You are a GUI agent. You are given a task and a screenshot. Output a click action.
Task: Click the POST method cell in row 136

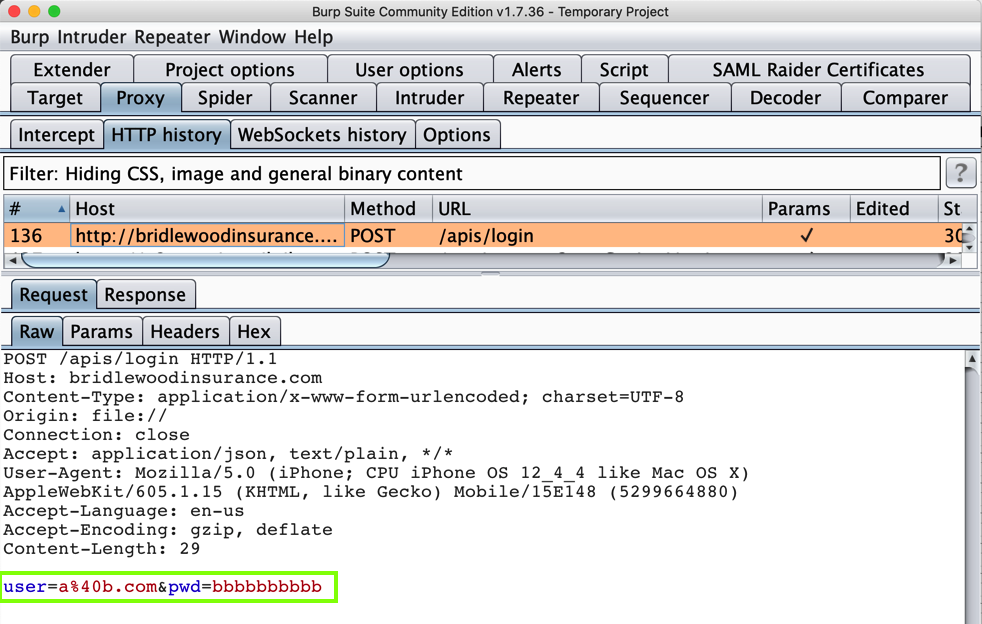tap(388, 236)
